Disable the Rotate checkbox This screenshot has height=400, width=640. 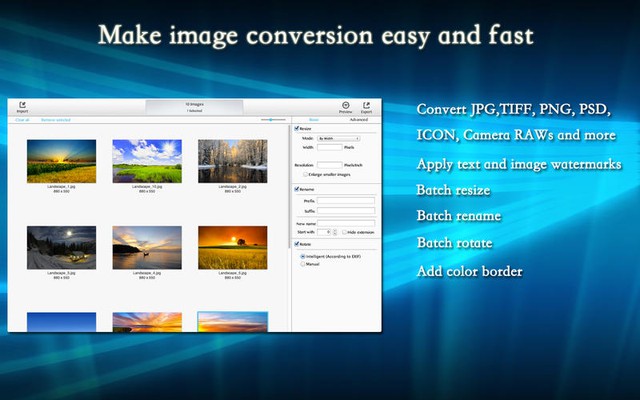297,243
